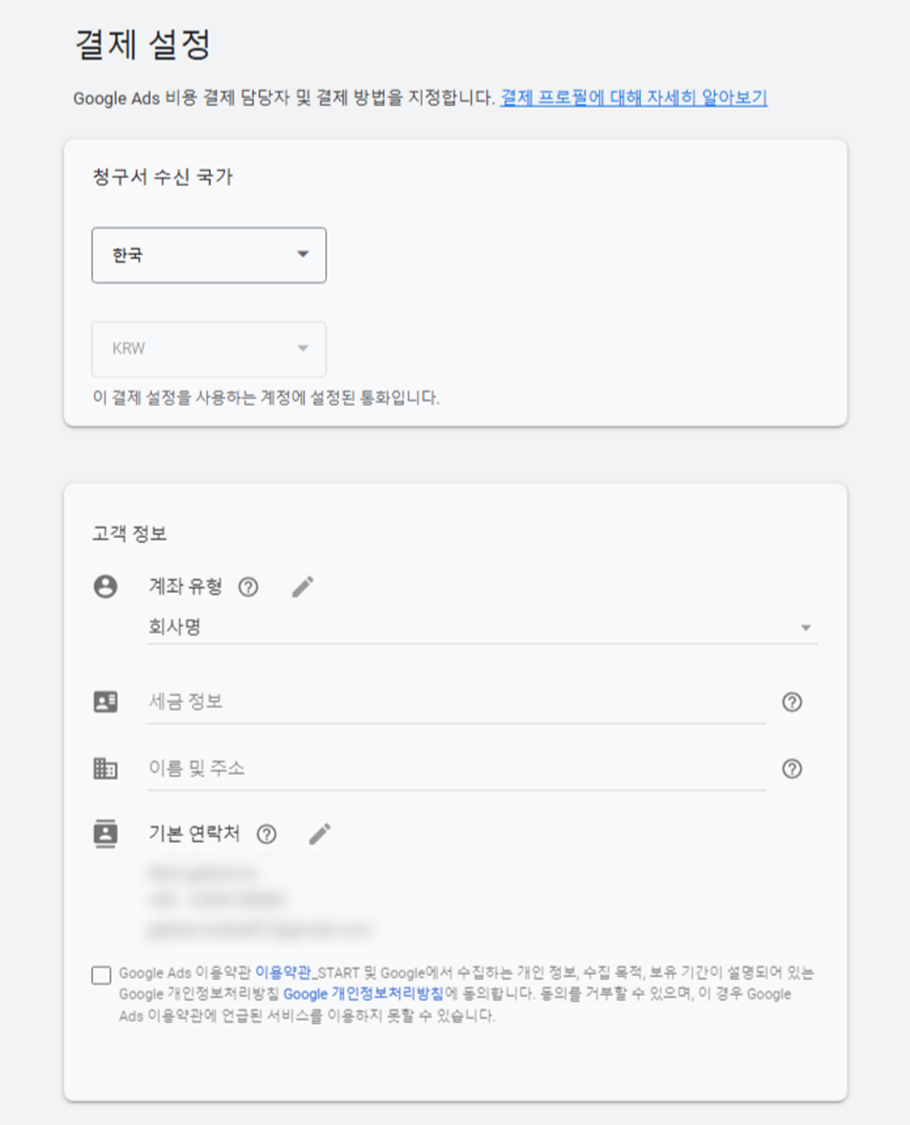Click the 계좌 유형 help question icon
This screenshot has height=1125, width=910.
(248, 587)
